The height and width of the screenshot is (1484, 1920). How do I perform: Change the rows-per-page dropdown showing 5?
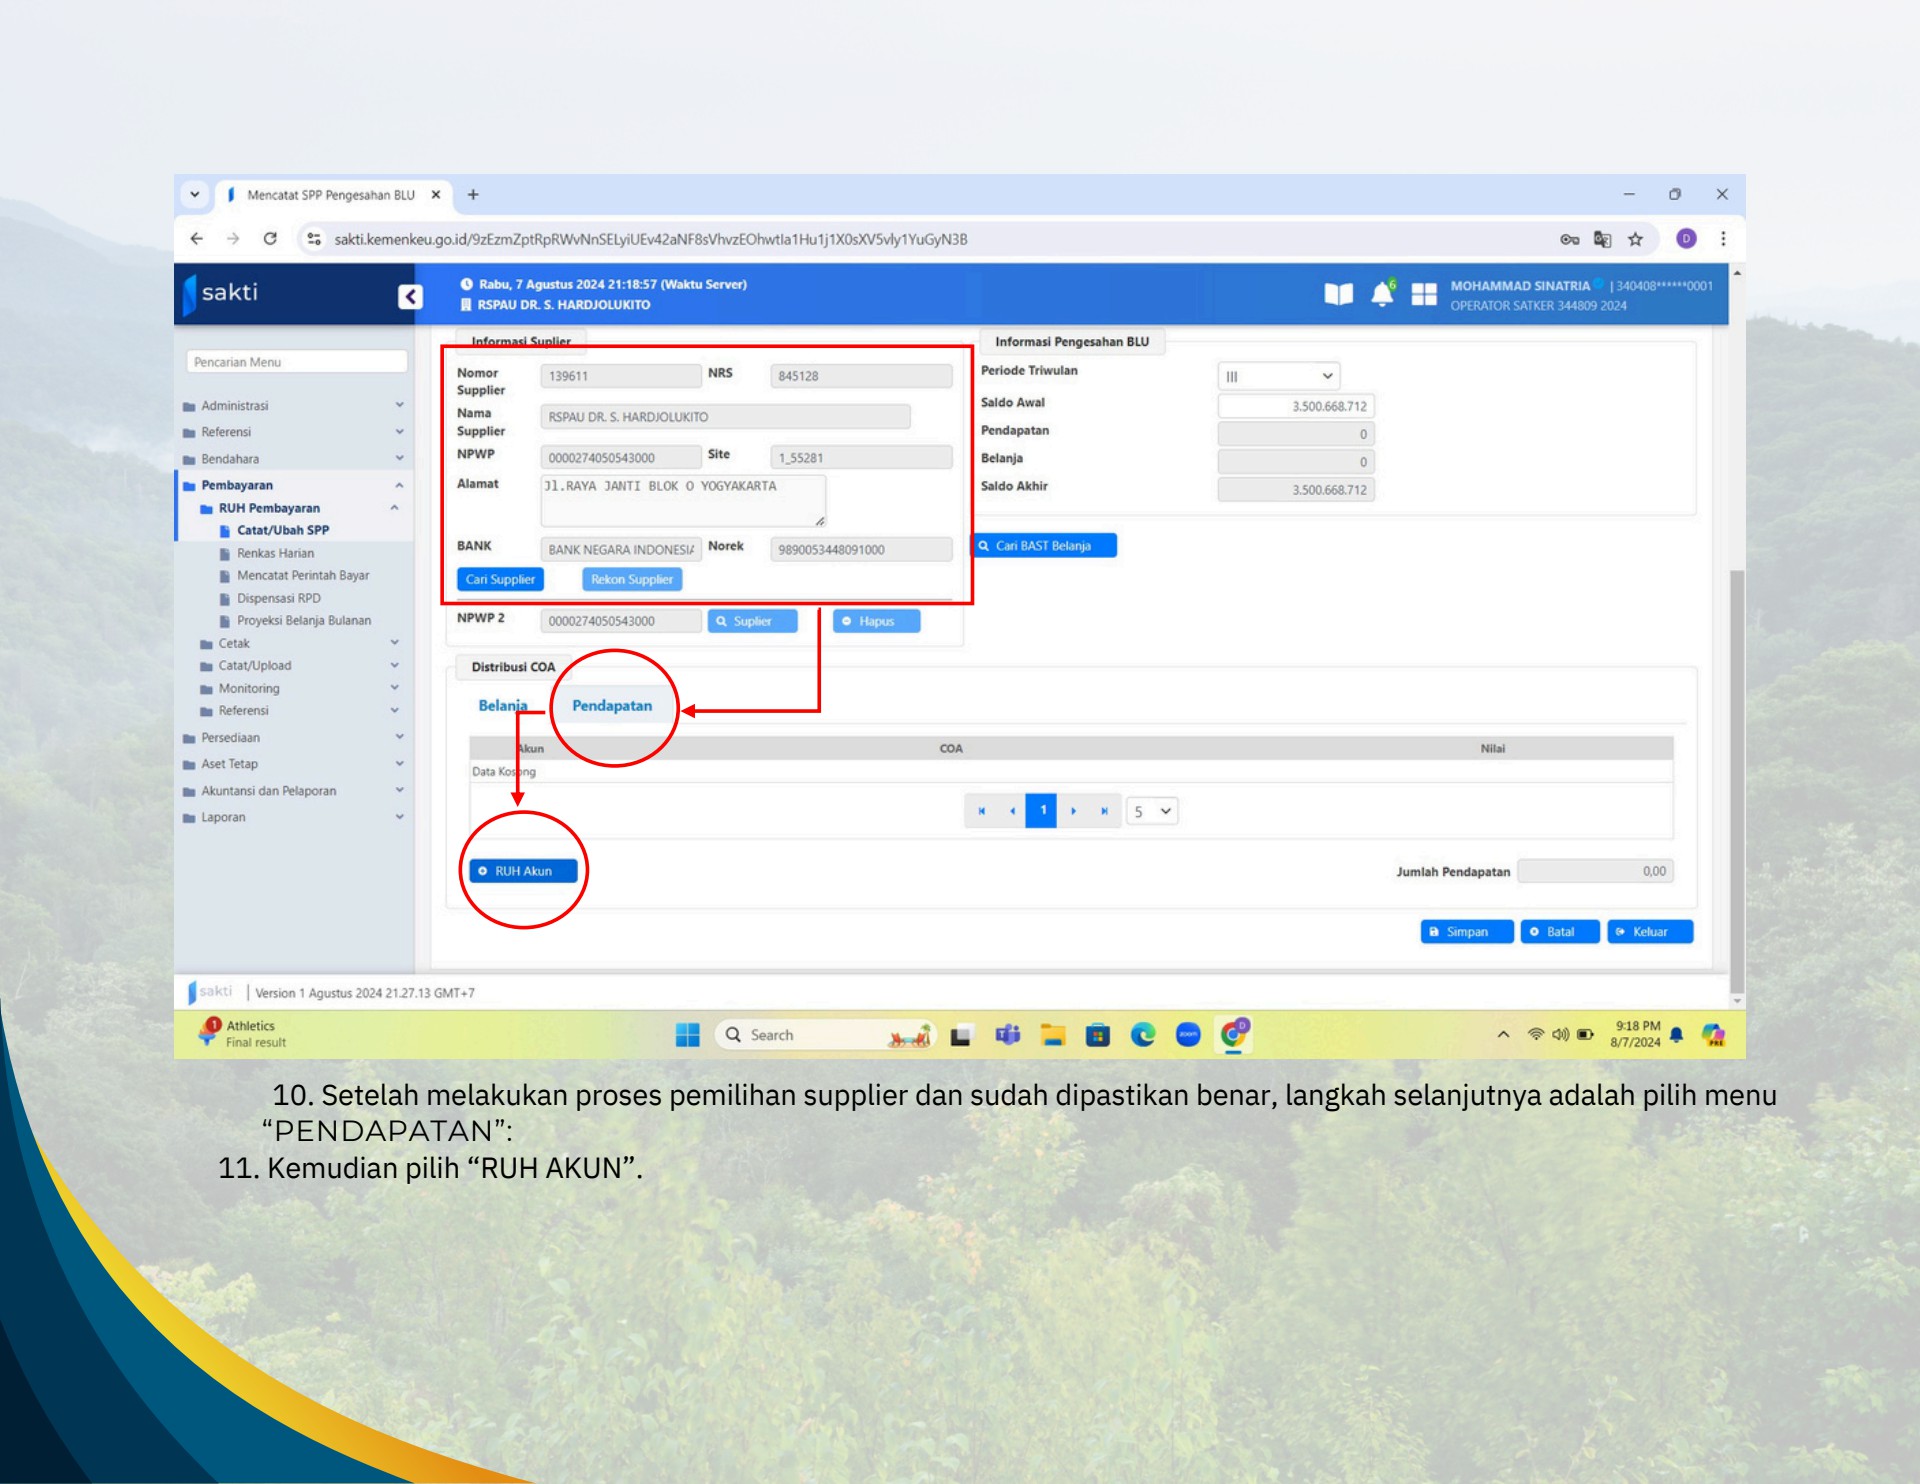coord(1150,811)
